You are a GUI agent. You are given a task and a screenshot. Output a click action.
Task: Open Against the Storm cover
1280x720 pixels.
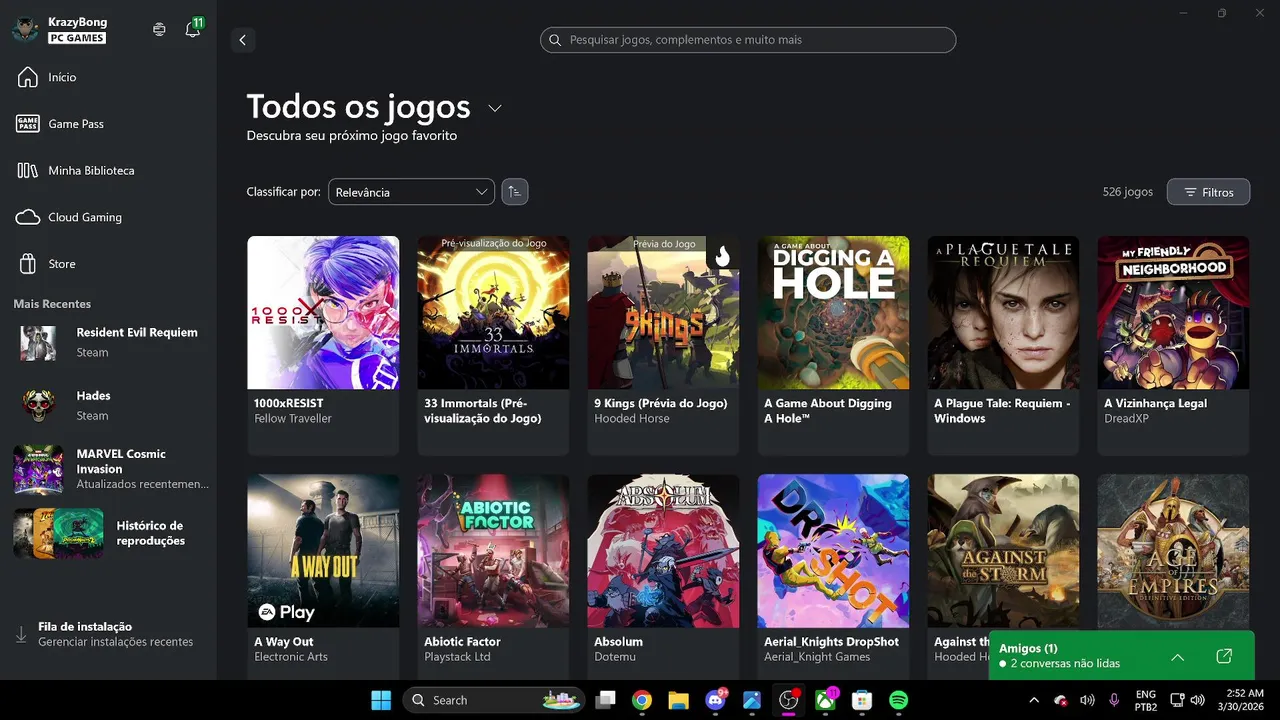coord(1003,550)
